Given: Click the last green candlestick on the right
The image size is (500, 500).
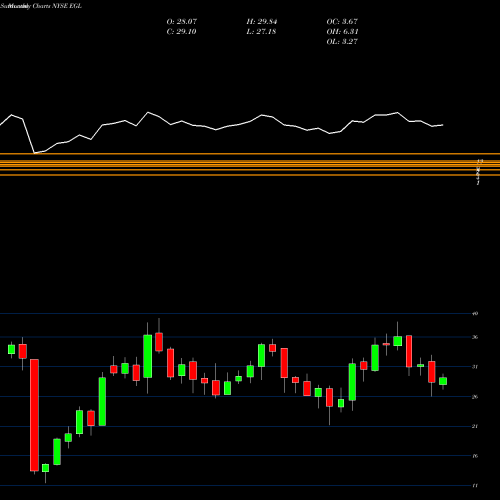Looking at the screenshot, I should pyautogui.click(x=443, y=381).
